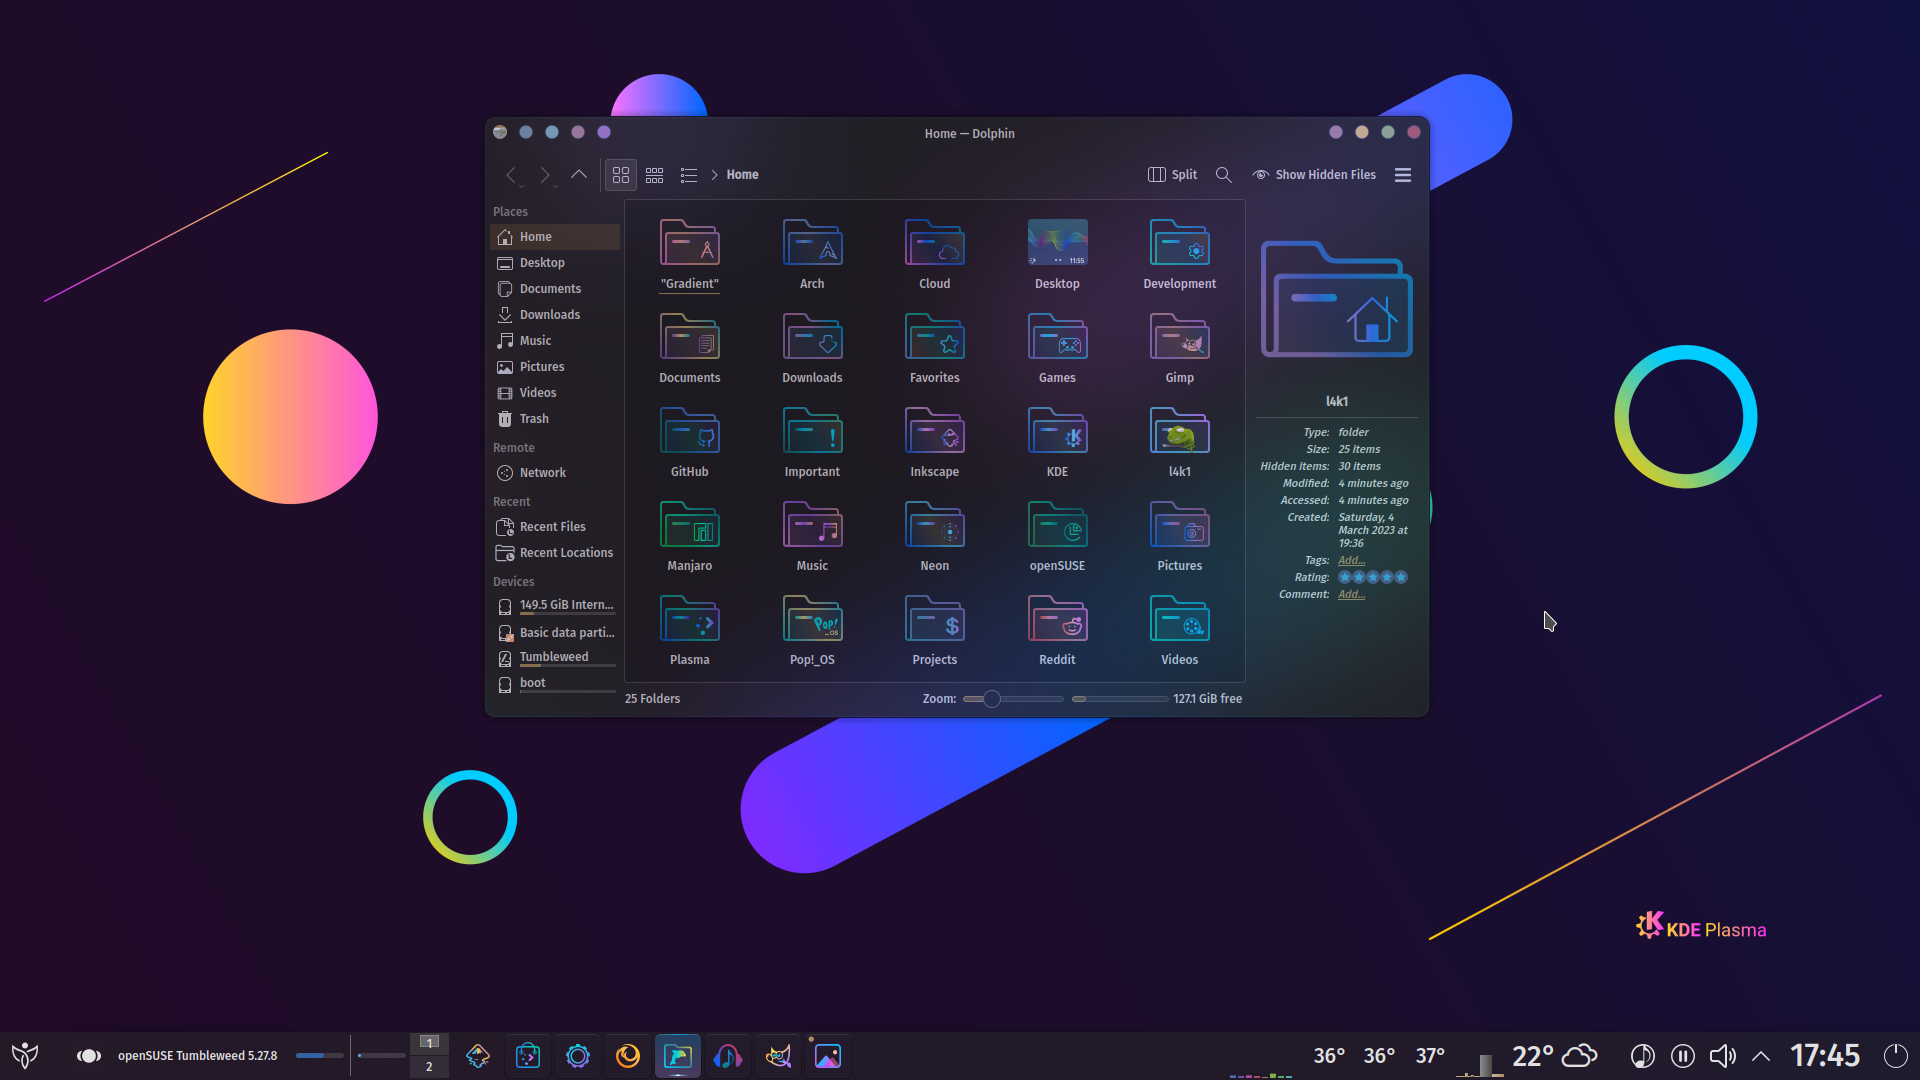Select the l4k1 folder icon

coord(1180,430)
